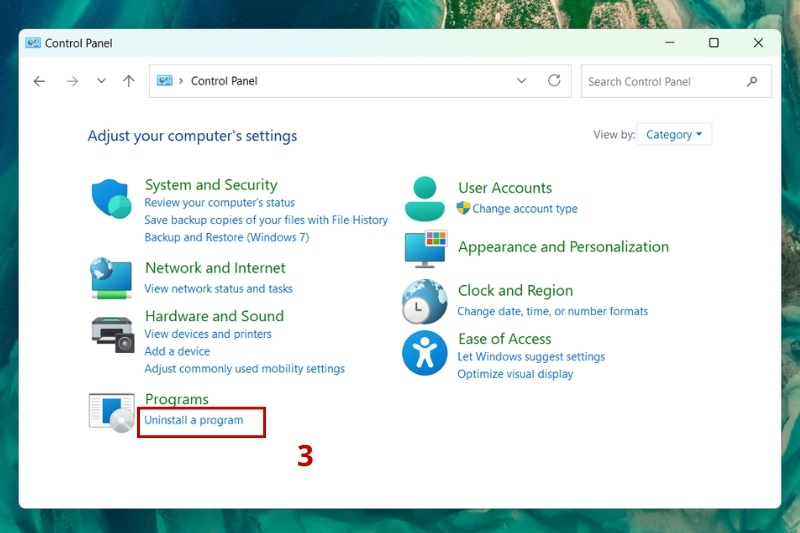Select Optimize visual display

tap(515, 374)
